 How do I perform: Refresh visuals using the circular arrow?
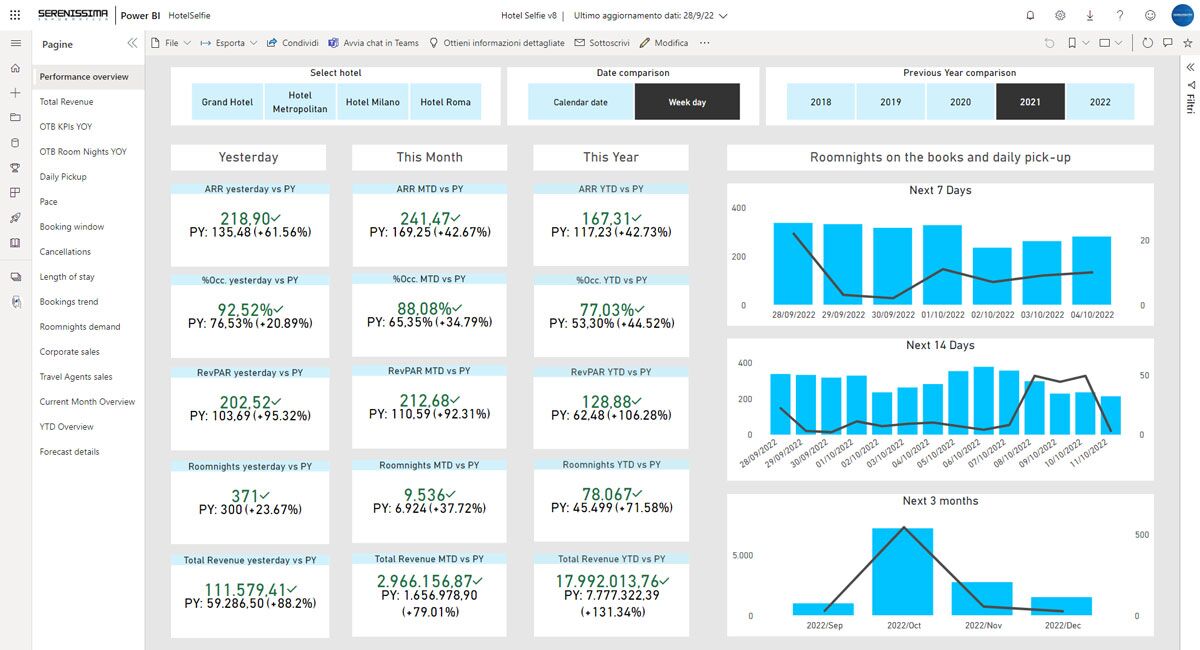1147,43
